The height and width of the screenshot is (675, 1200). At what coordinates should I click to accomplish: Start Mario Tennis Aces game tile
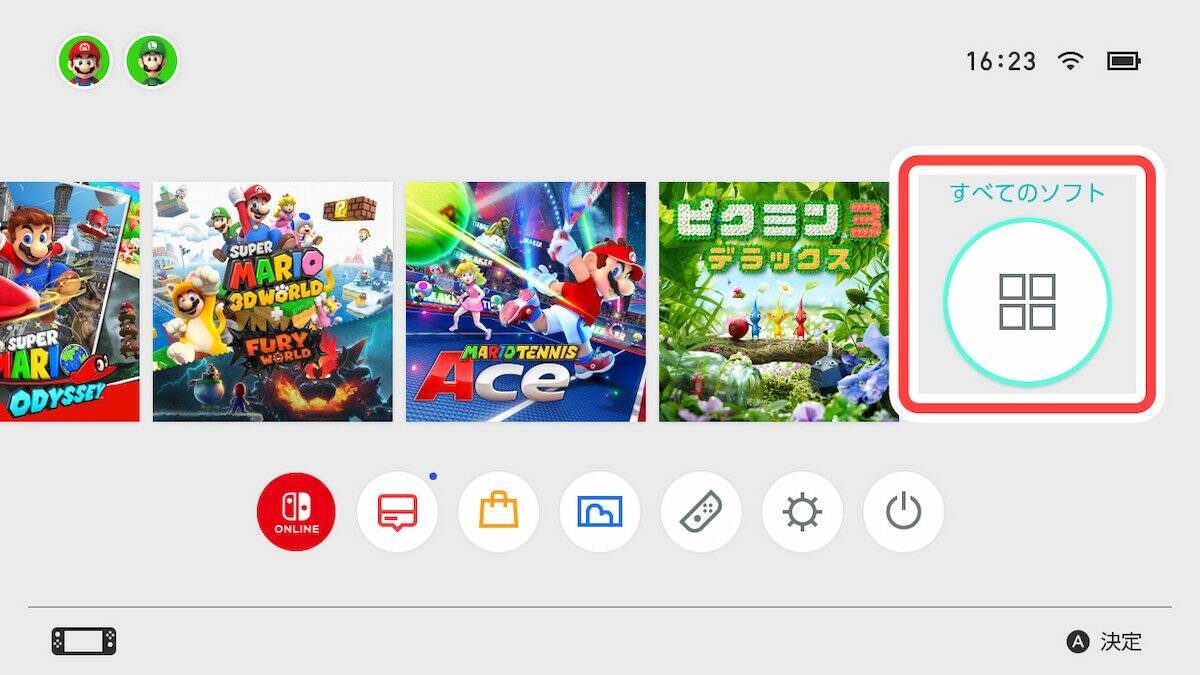(526, 301)
